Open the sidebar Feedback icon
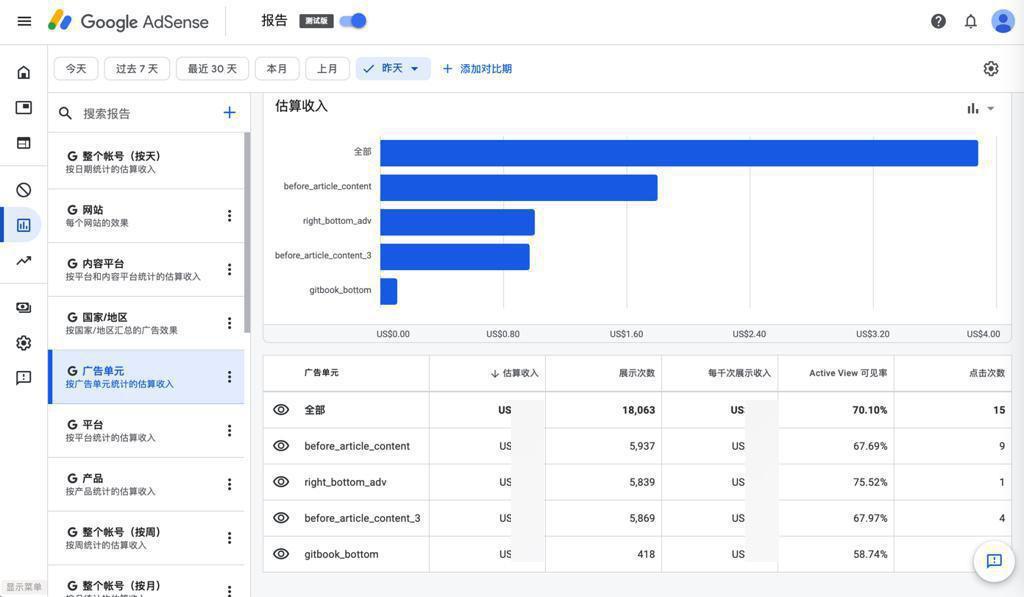 click(x=24, y=378)
